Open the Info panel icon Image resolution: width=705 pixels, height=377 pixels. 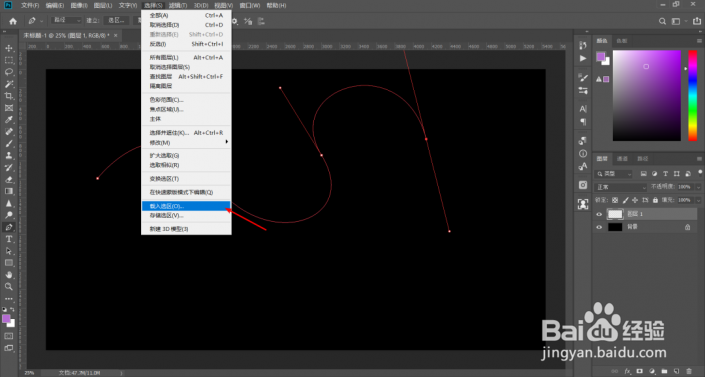[583, 153]
